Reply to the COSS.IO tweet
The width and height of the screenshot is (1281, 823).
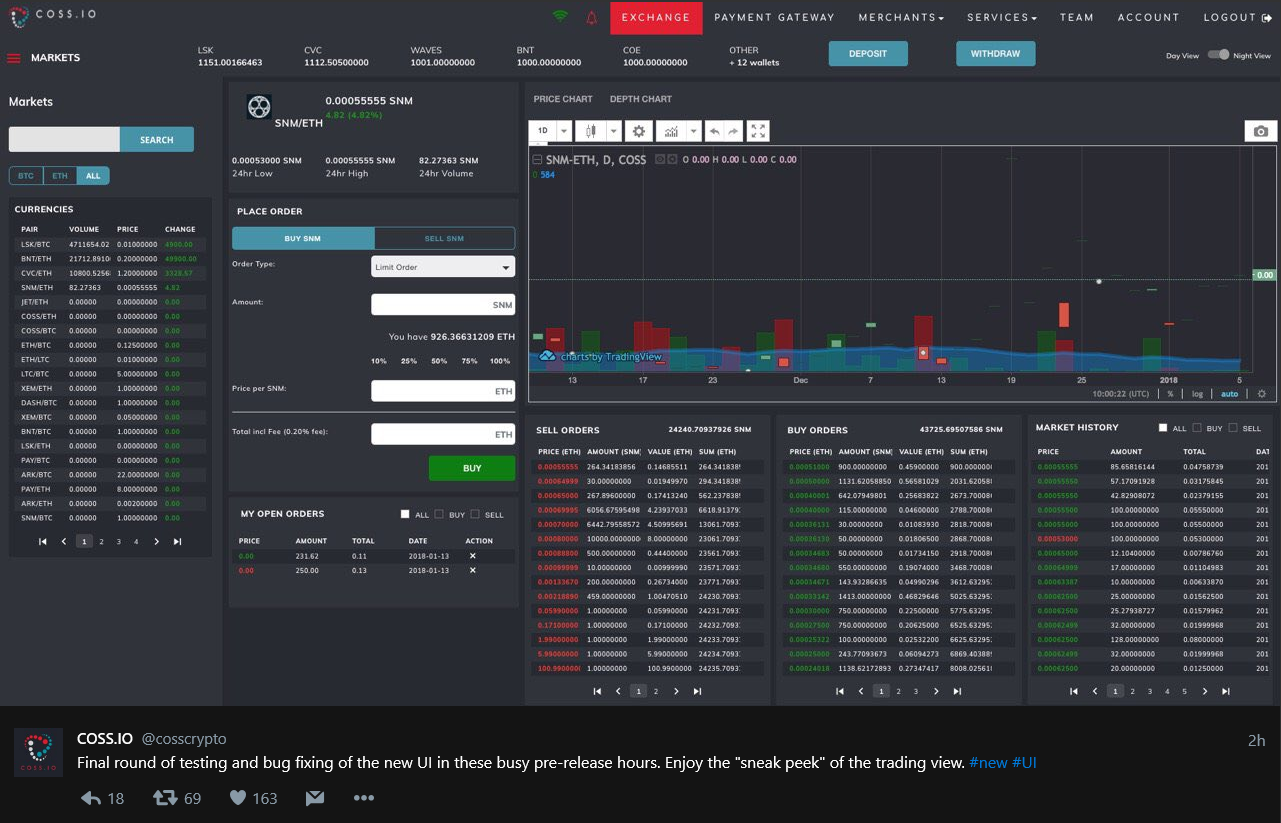[90, 798]
